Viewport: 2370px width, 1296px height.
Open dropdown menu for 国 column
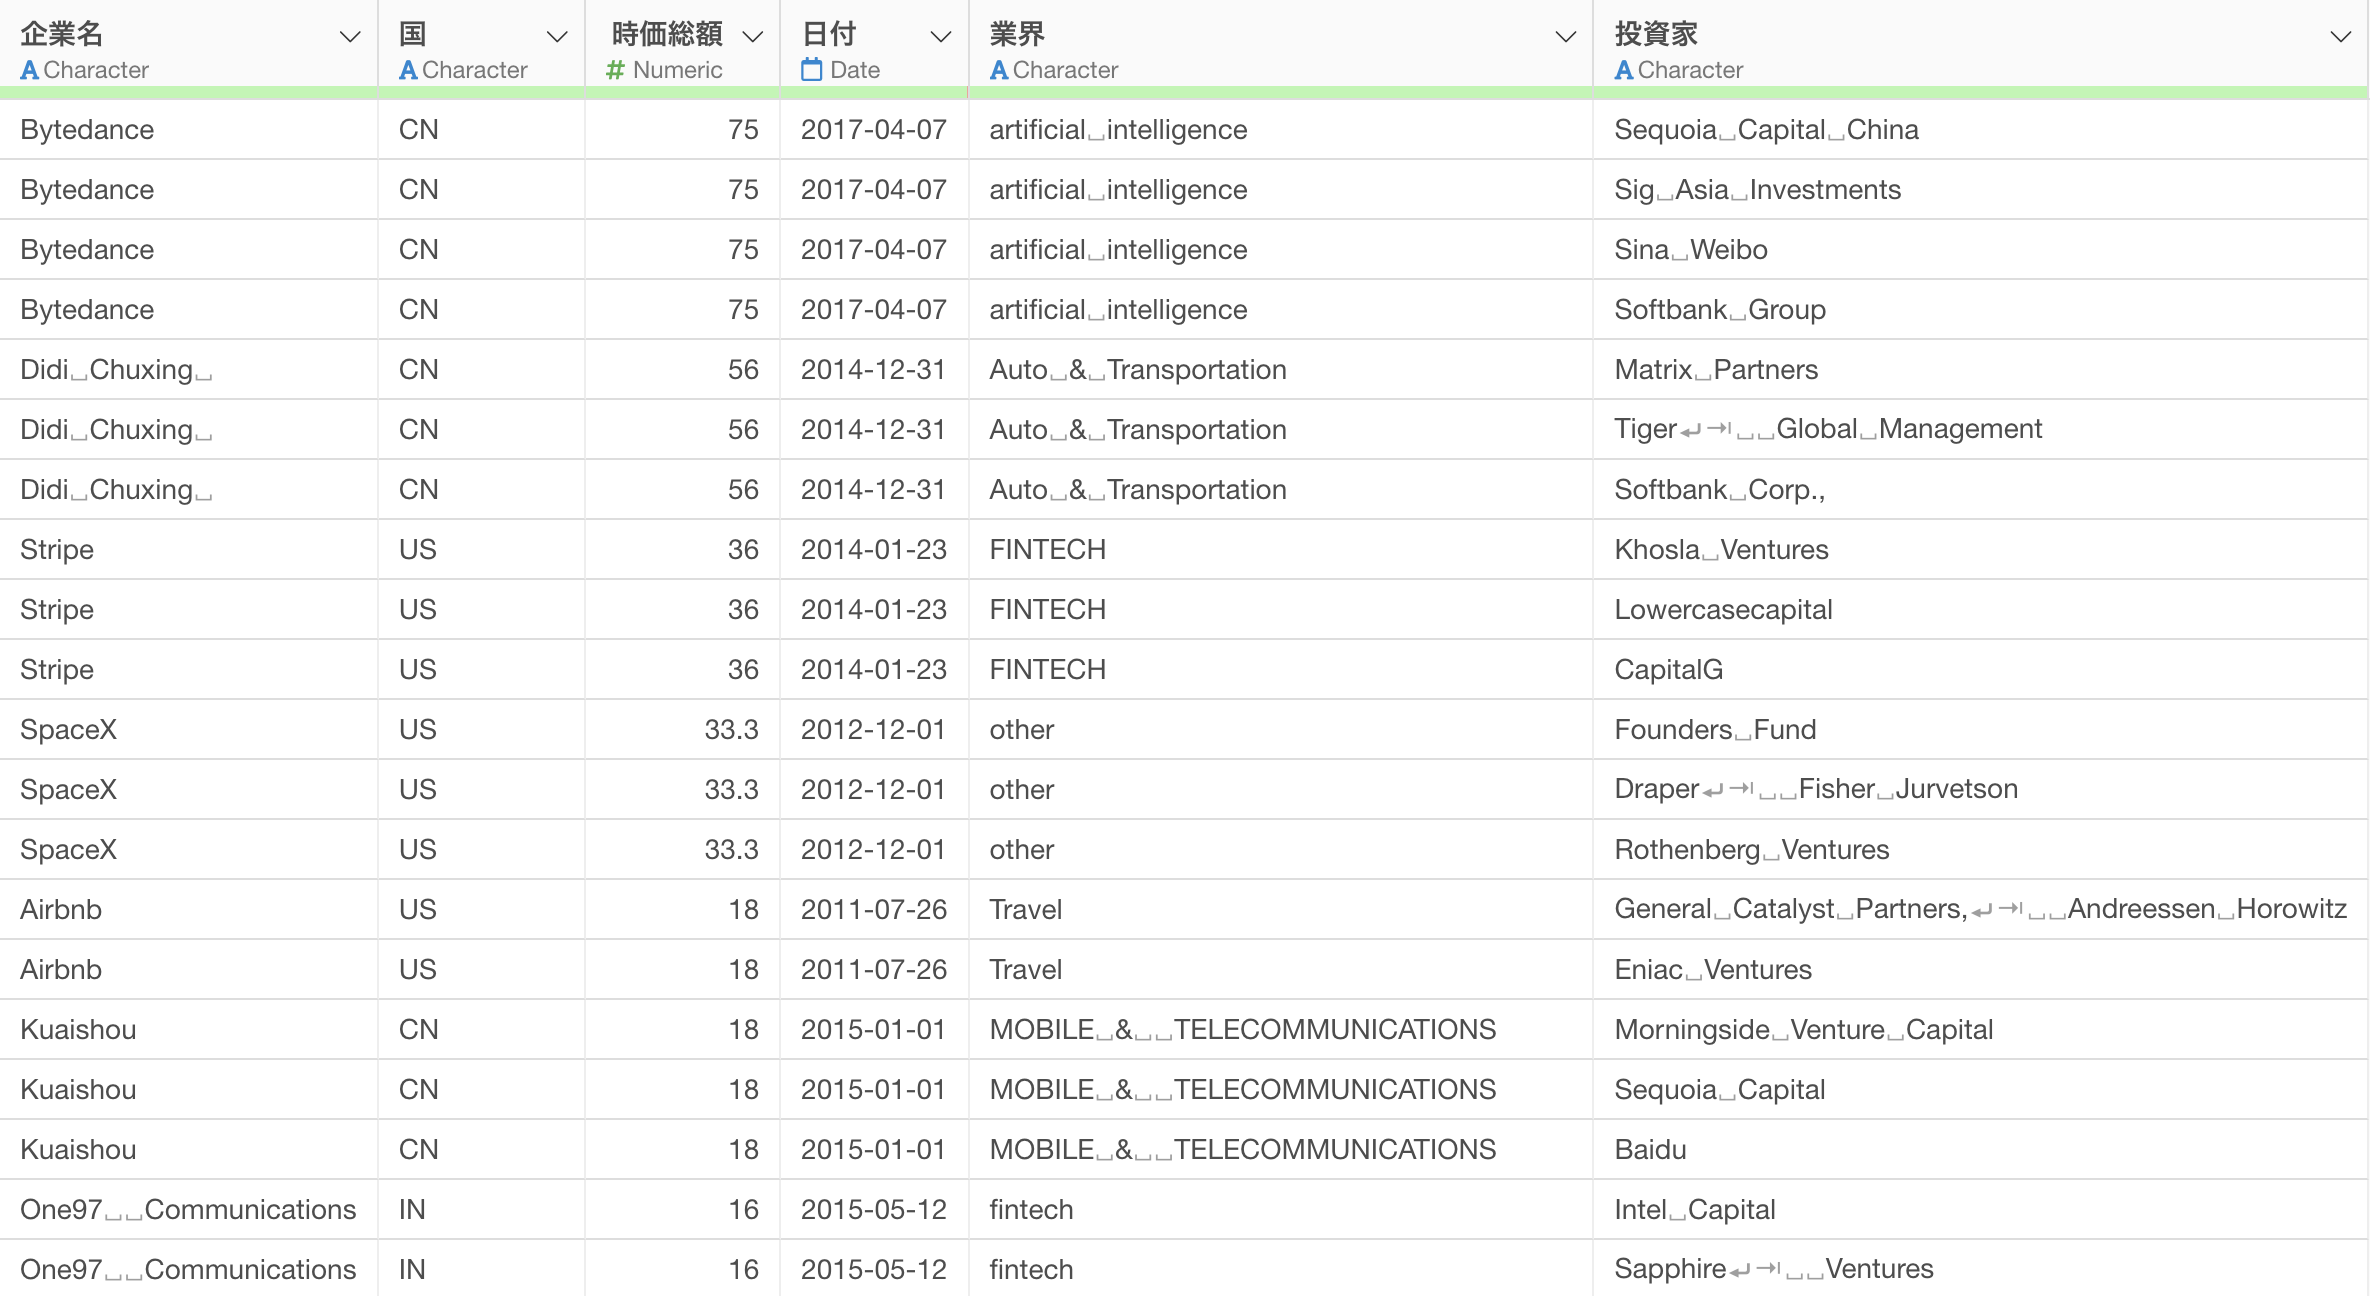tap(557, 37)
